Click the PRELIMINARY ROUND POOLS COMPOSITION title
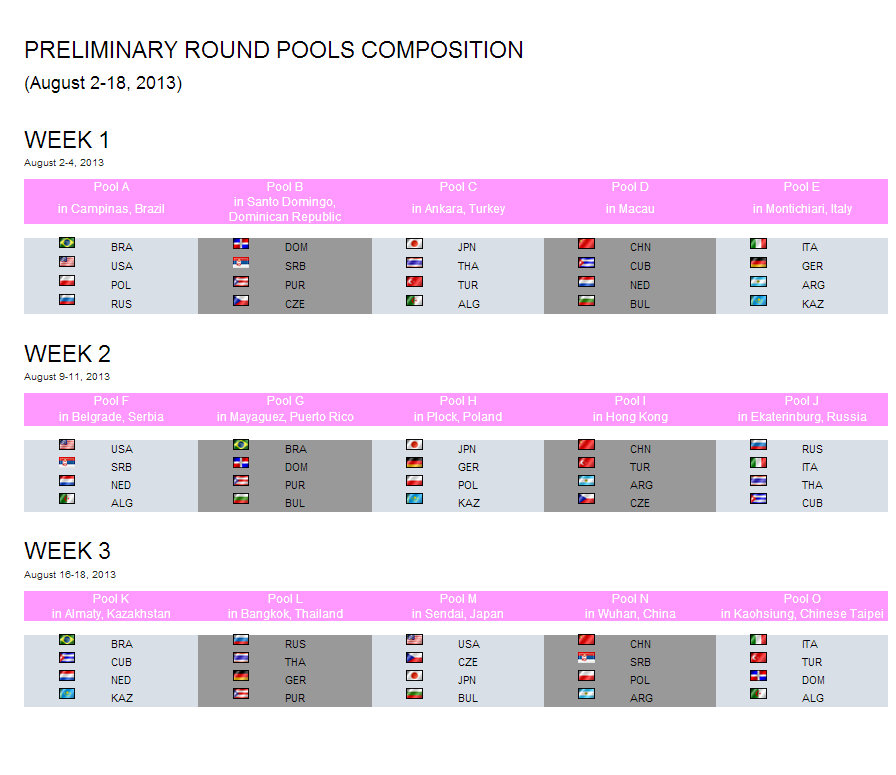The height and width of the screenshot is (775, 896). click(x=273, y=50)
